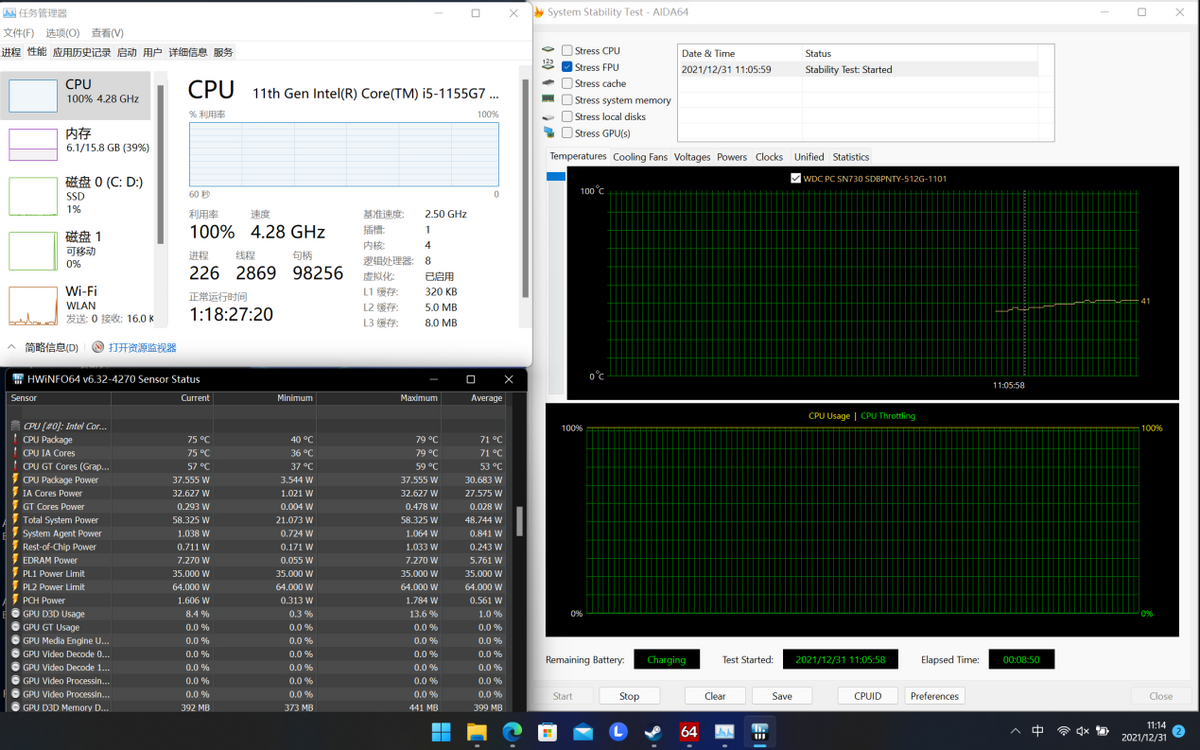The height and width of the screenshot is (750, 1200).
Task: Open the notification center badge
Action: [1180, 731]
